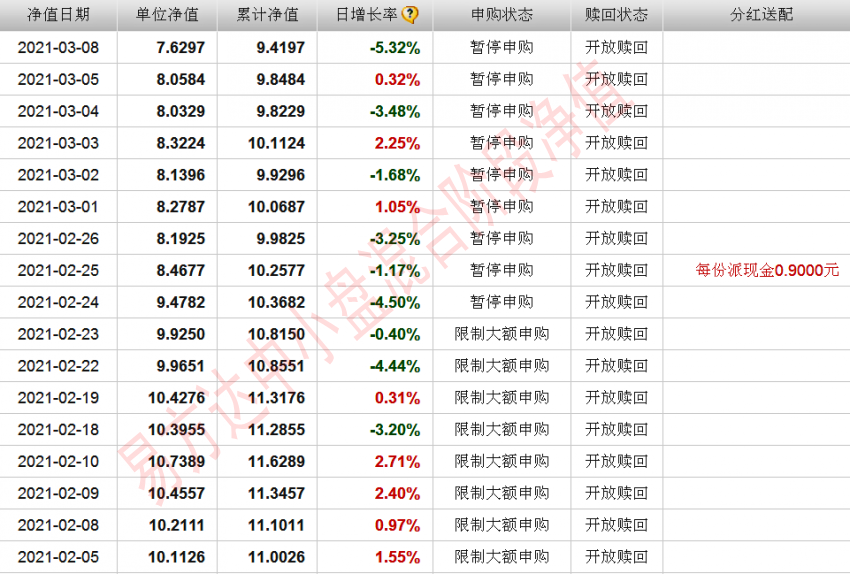Click unit net value 10.4276
The height and width of the screenshot is (574, 850).
177,398
